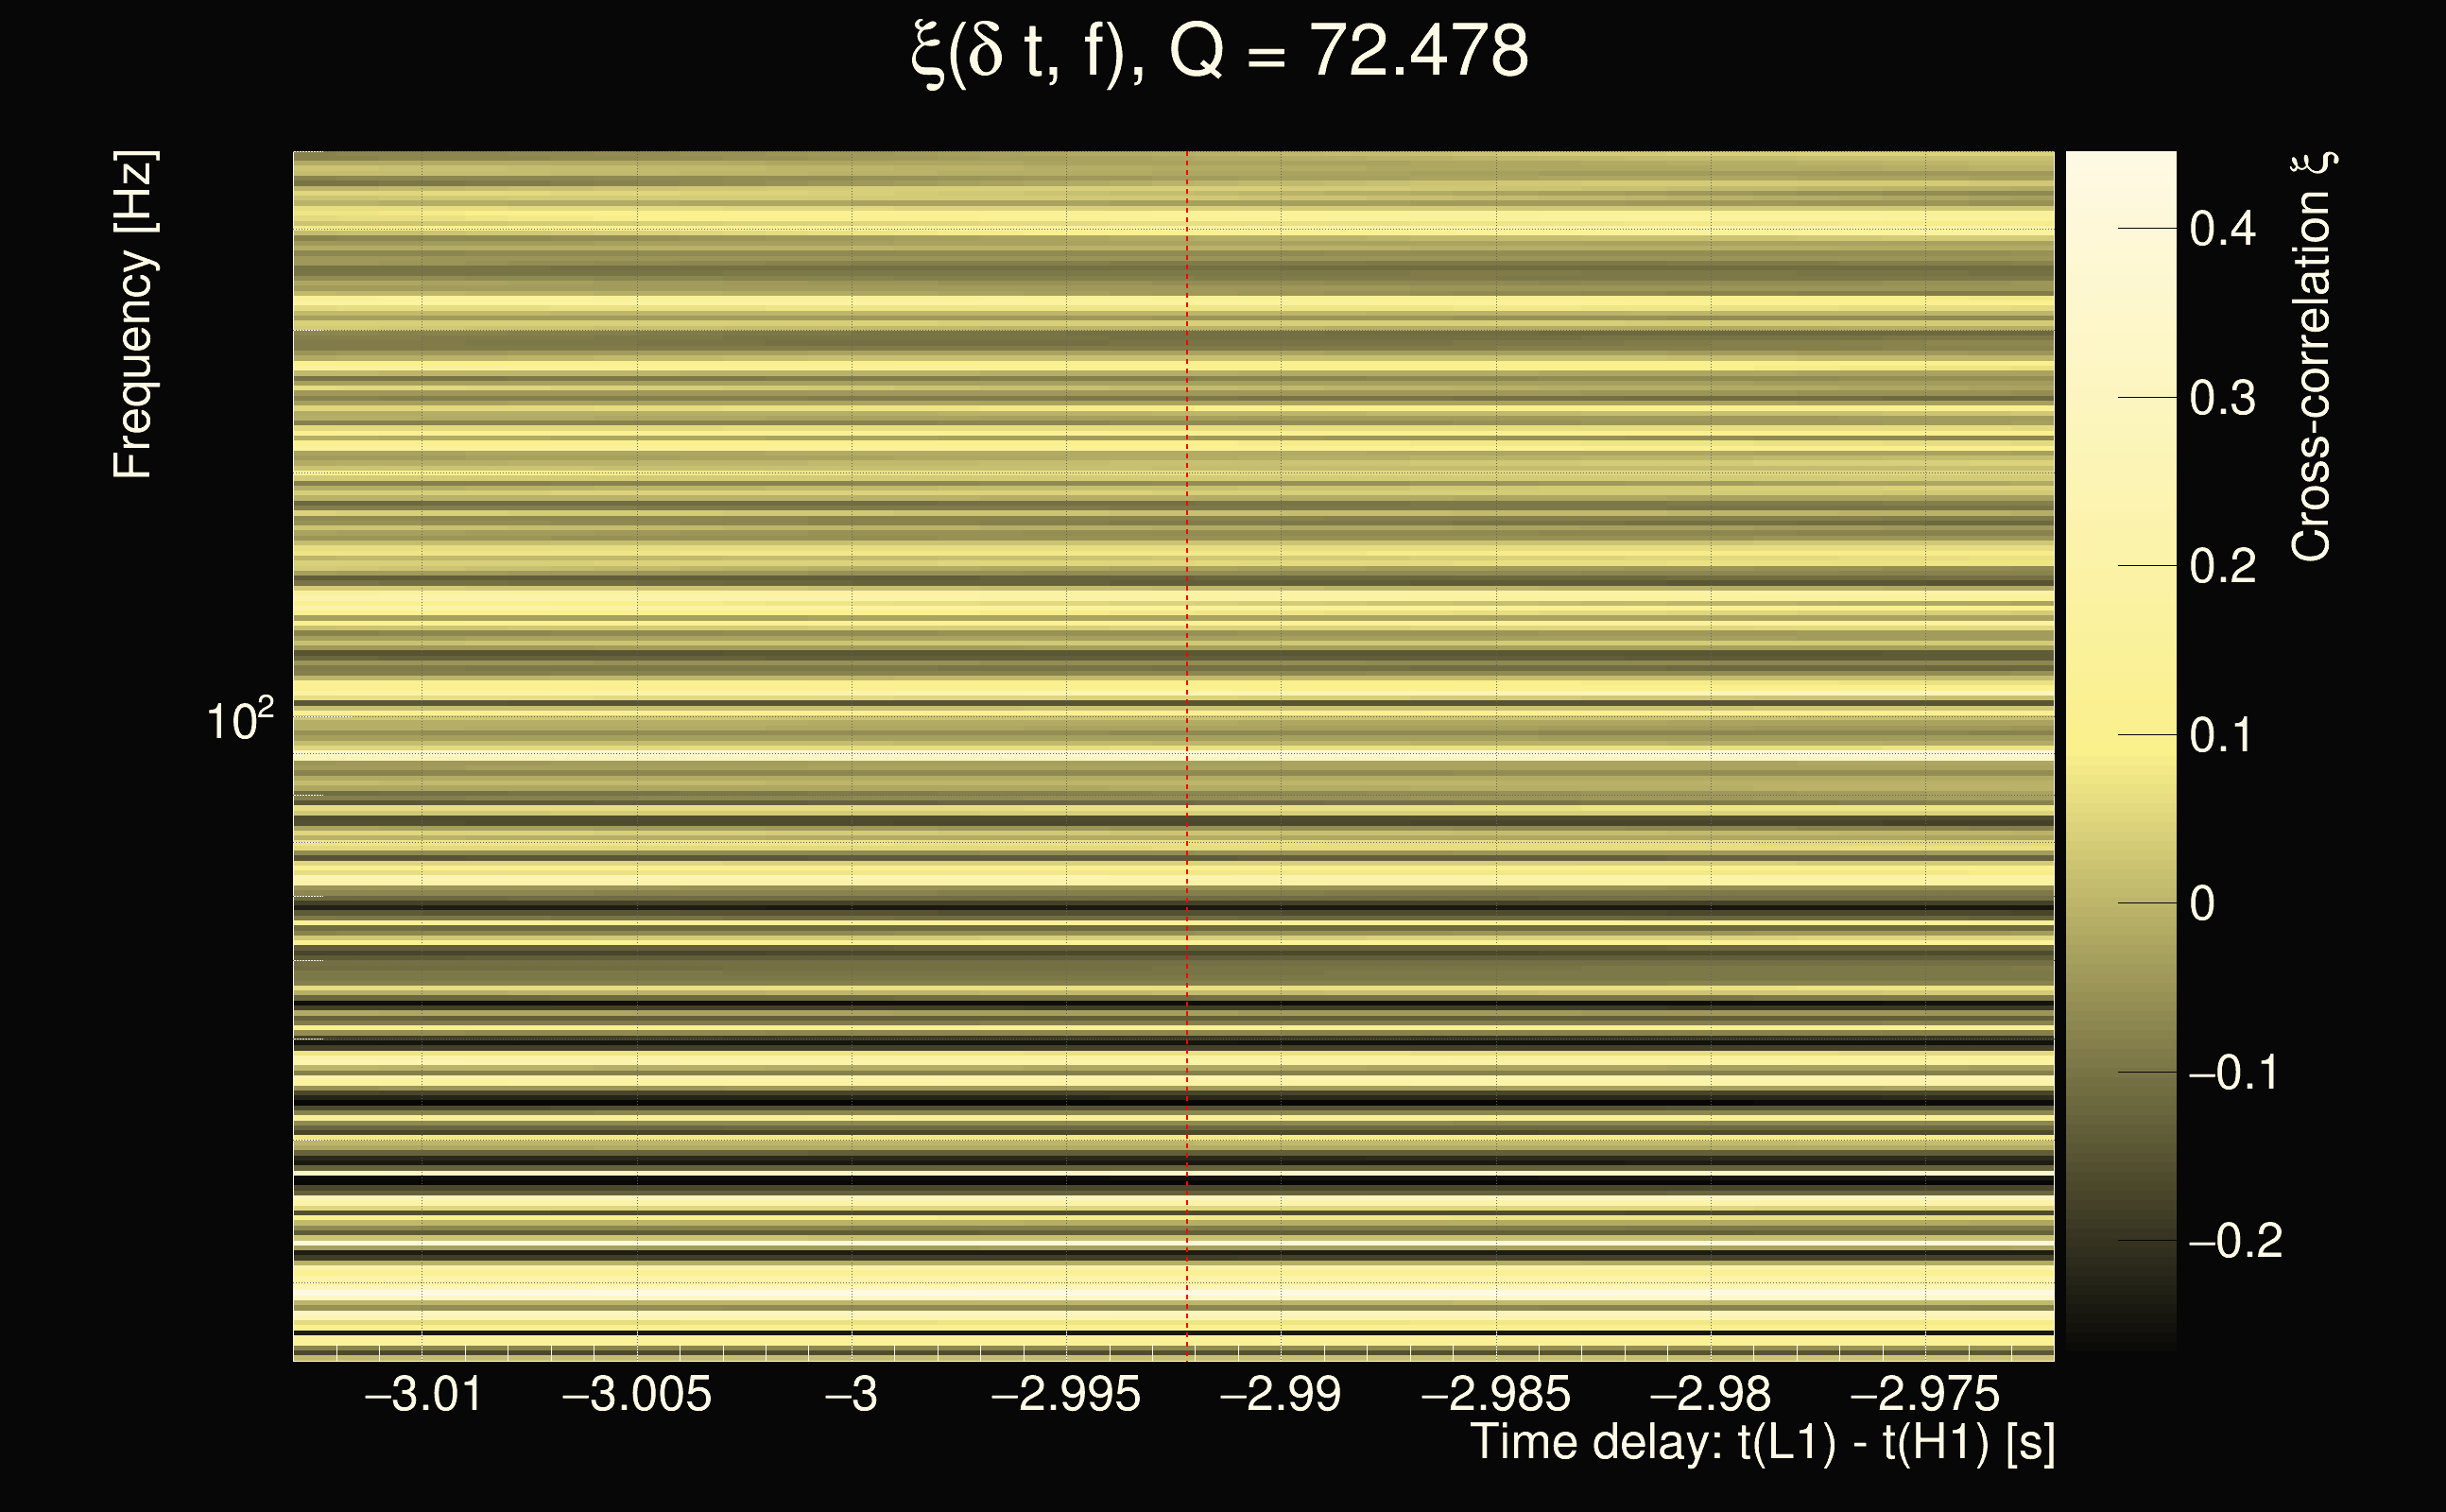The width and height of the screenshot is (2446, 1512).
Task: Click the brightest white part of colorbar
Action: [x=2120, y=172]
